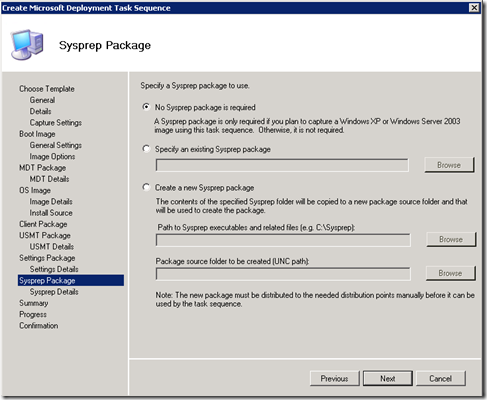Click the existing Sysprep package text field

tap(282, 165)
